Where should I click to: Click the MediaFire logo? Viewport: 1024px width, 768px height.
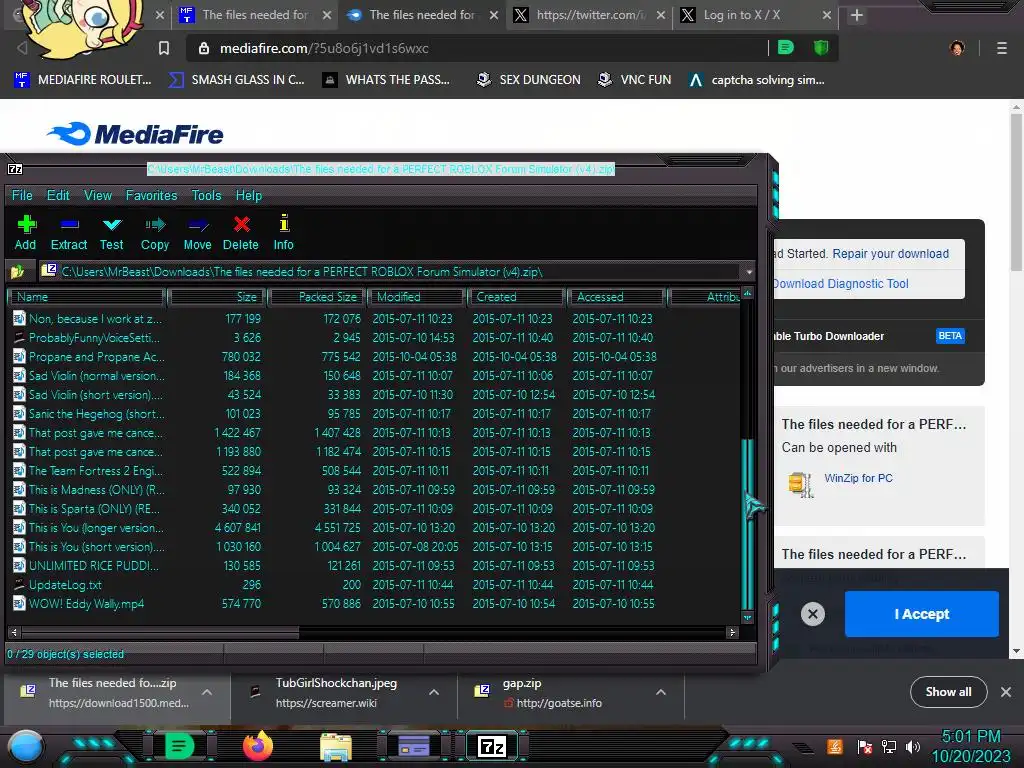tap(136, 134)
